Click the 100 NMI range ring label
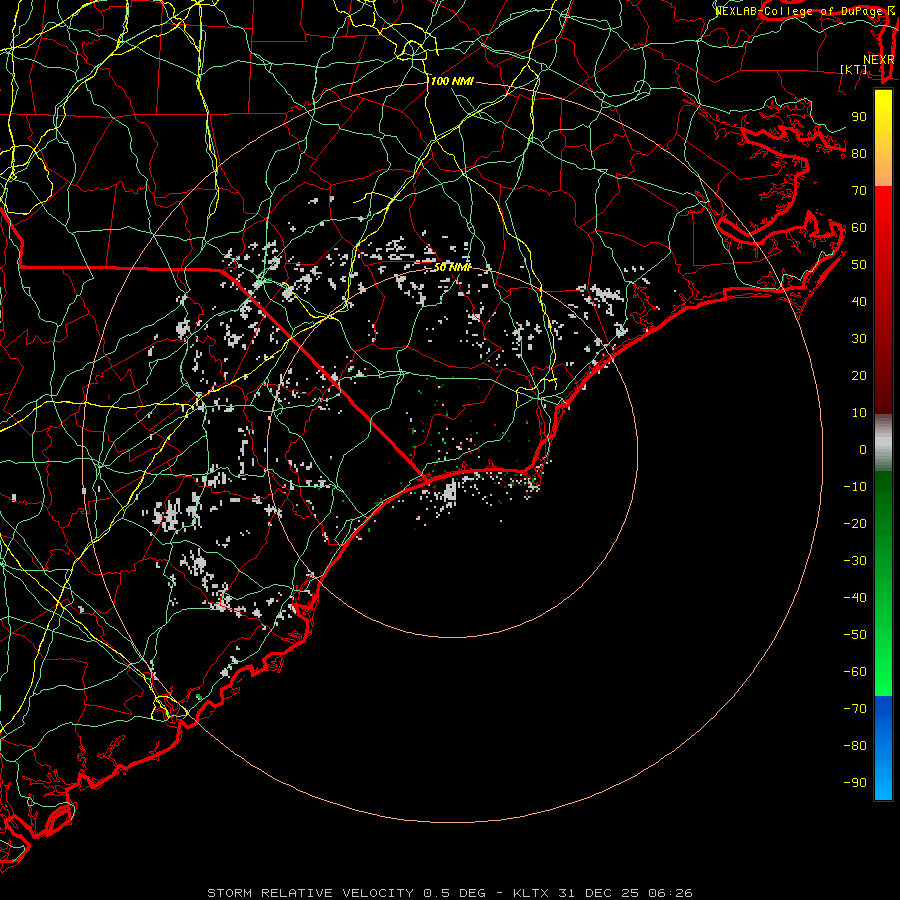This screenshot has height=900, width=900. pyautogui.click(x=452, y=82)
